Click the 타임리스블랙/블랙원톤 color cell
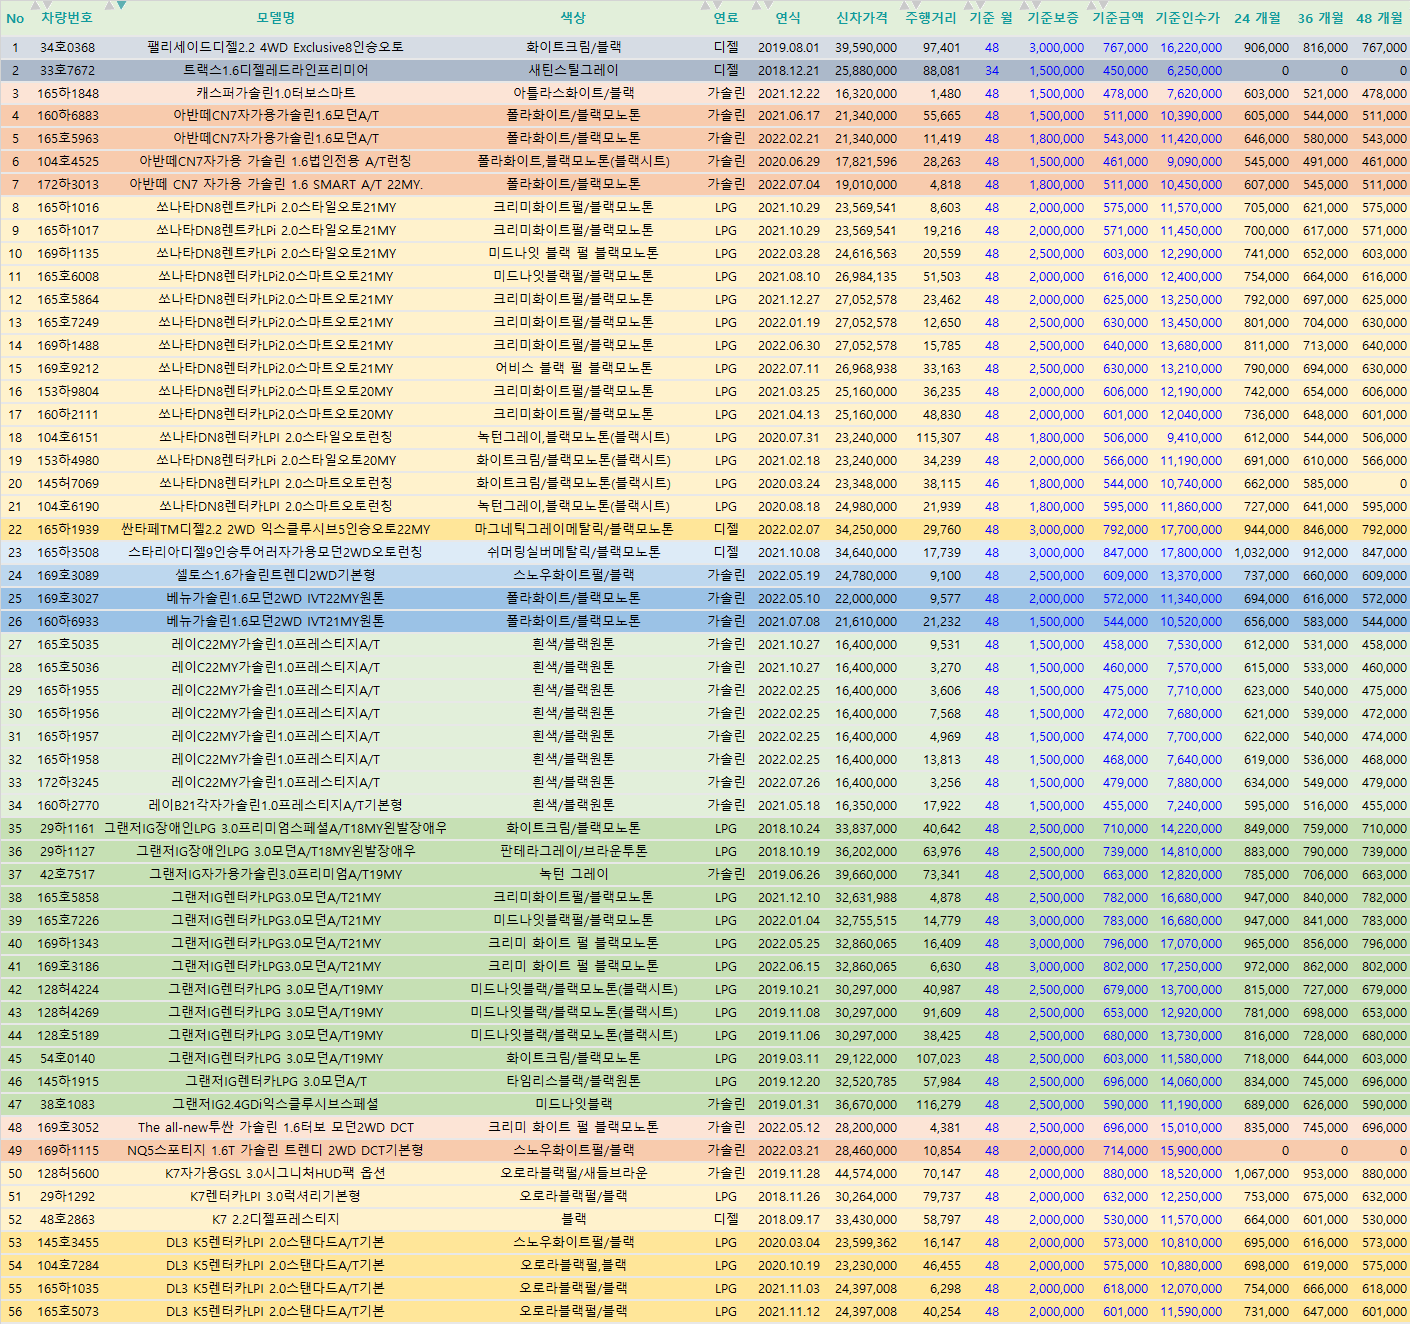1410x1324 pixels. pyautogui.click(x=572, y=1081)
